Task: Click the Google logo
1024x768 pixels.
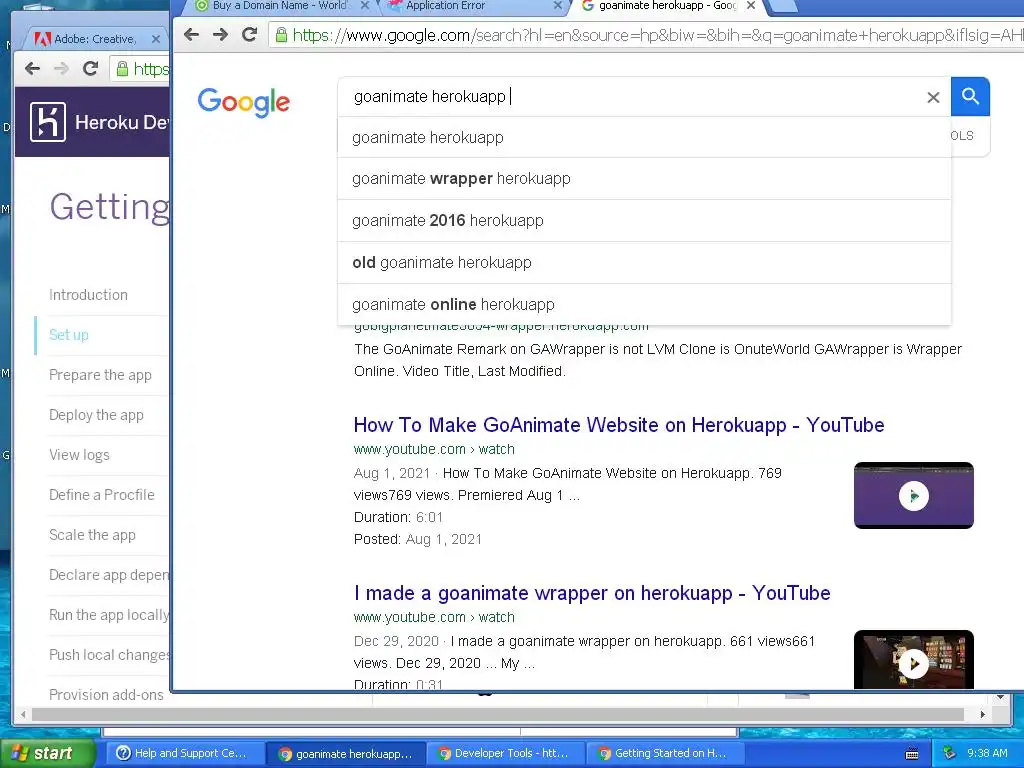Action: coord(244,102)
